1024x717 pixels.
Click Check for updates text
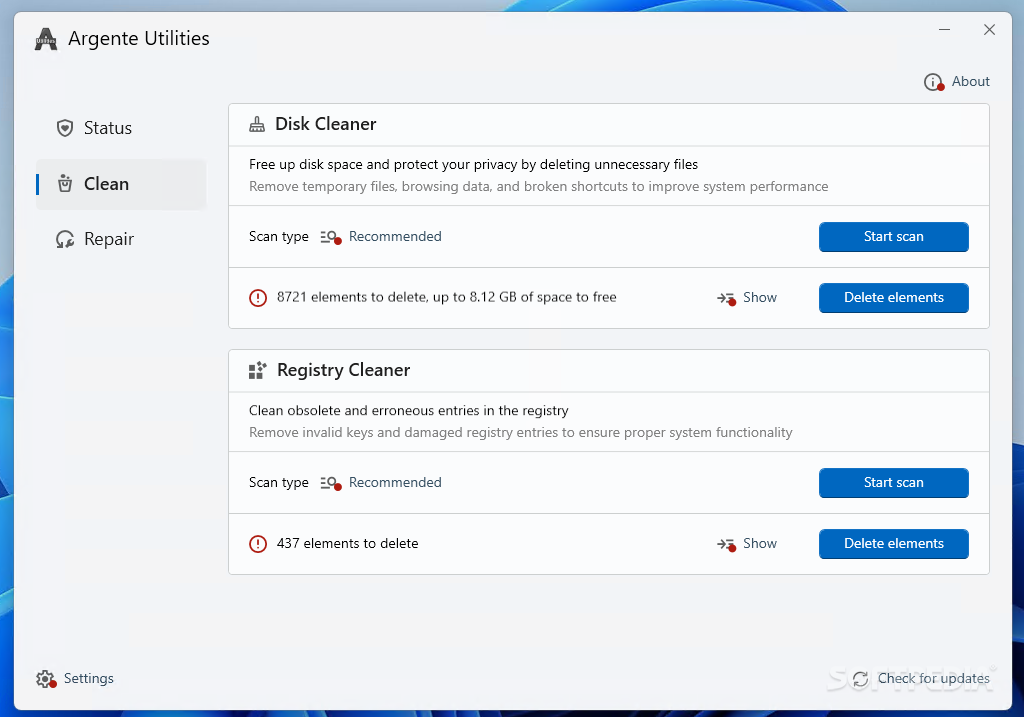tap(933, 678)
